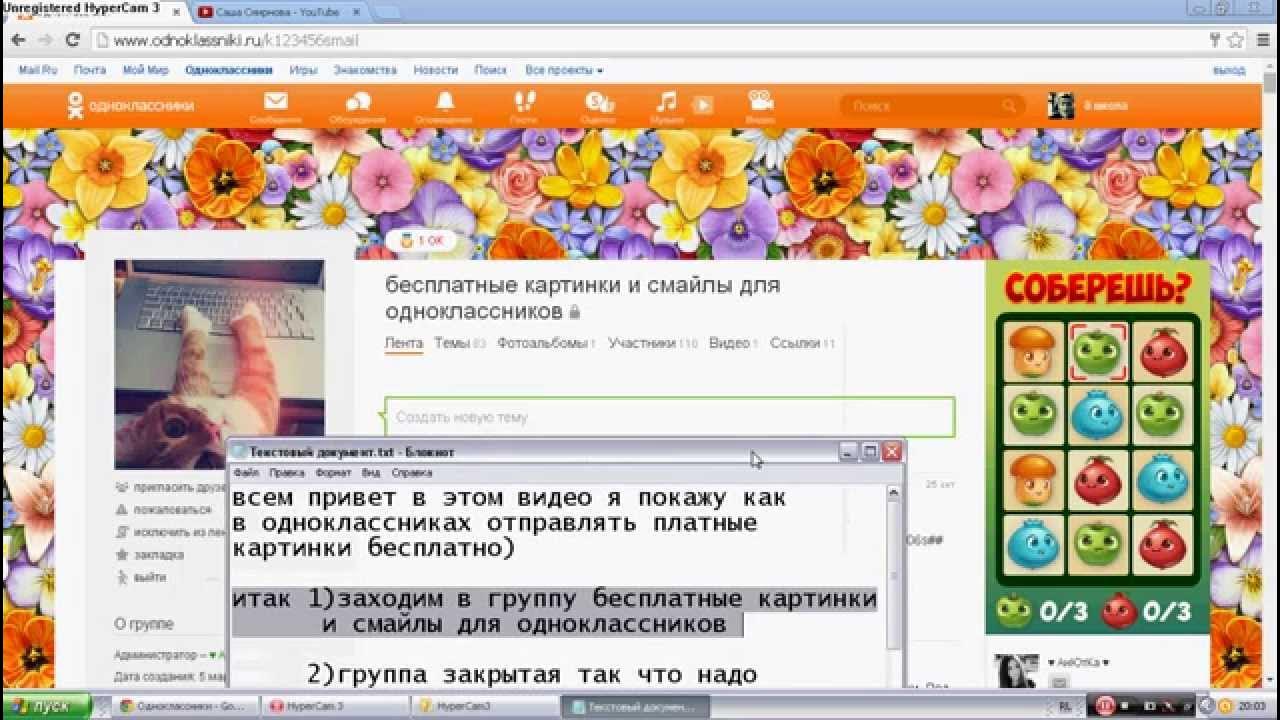This screenshot has height=720, width=1280.
Task: Open the Видео camera icon in orange bar
Action: 760,101
